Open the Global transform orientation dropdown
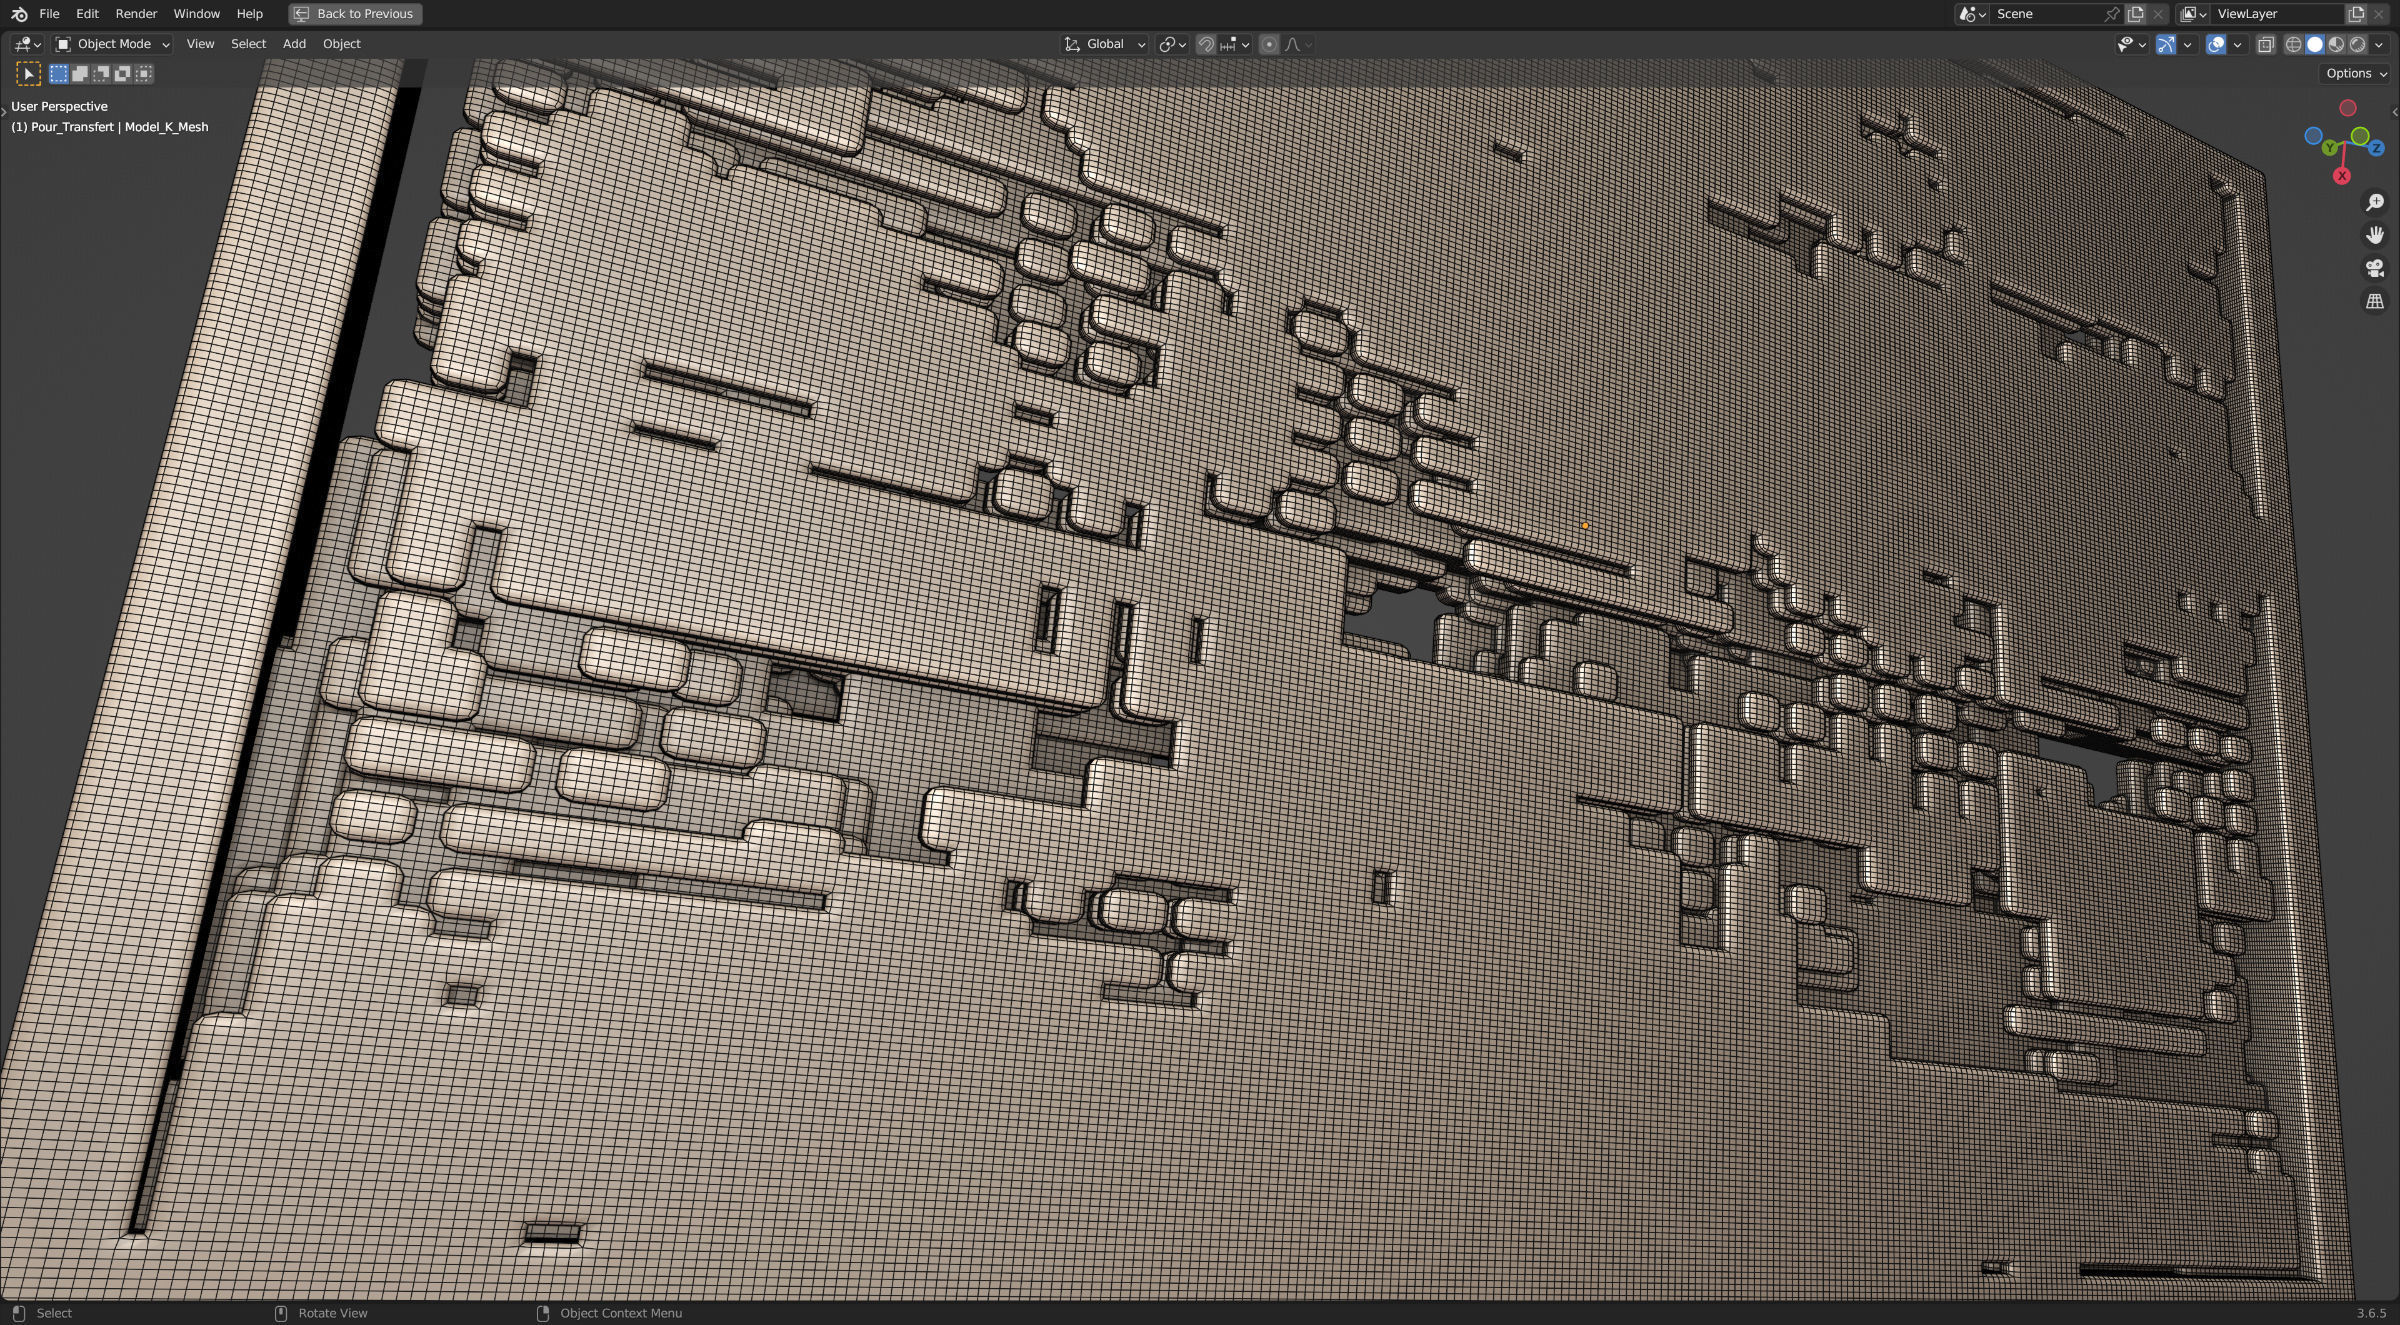 pos(1105,44)
